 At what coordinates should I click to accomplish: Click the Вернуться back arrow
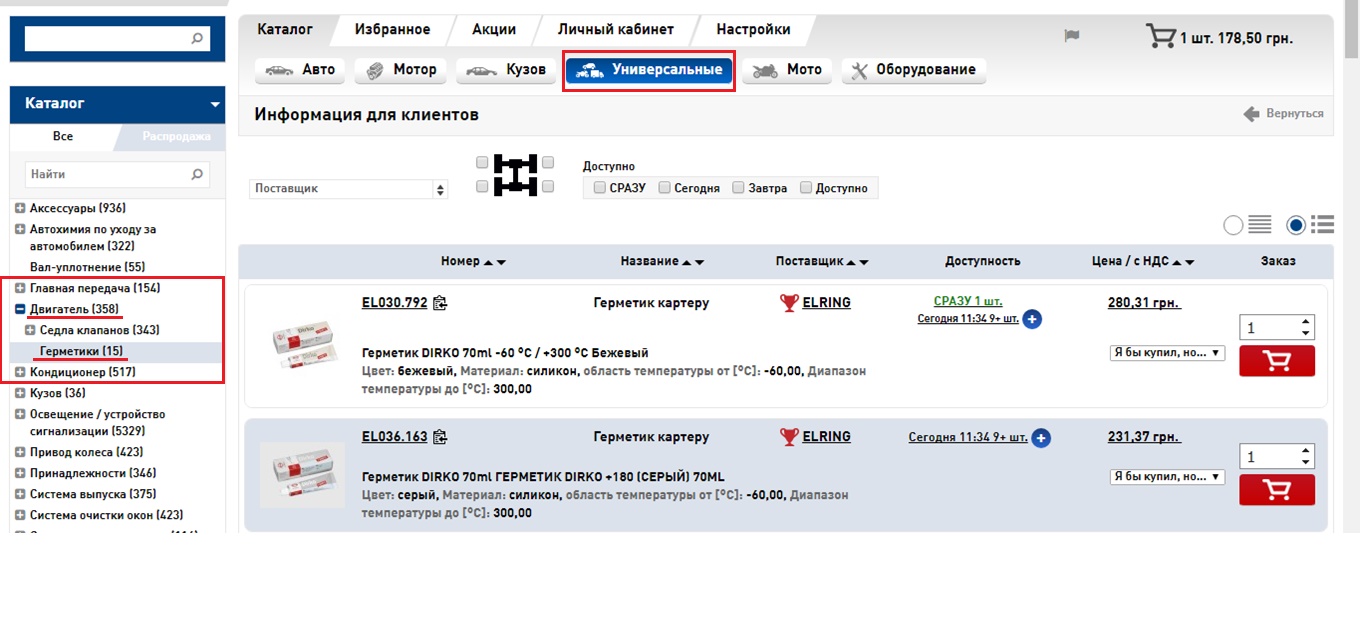click(x=1251, y=114)
